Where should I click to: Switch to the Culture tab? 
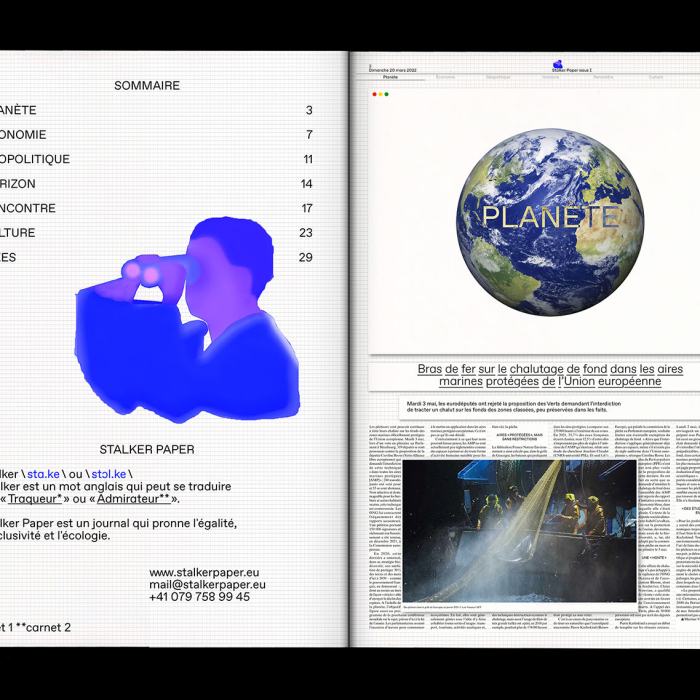pos(656,77)
